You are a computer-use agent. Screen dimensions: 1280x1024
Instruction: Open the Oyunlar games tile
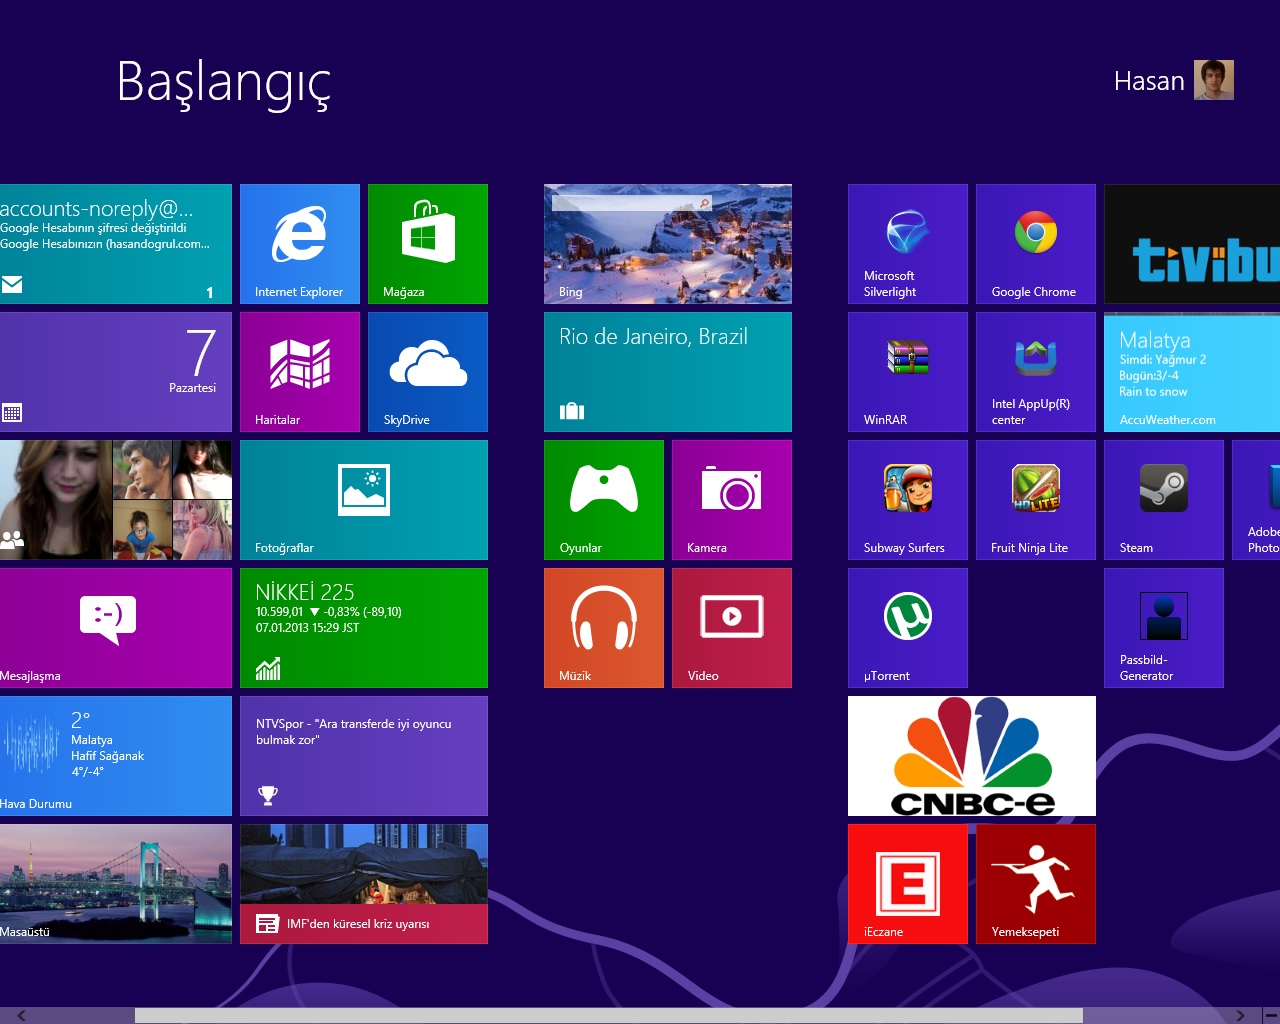click(x=604, y=500)
